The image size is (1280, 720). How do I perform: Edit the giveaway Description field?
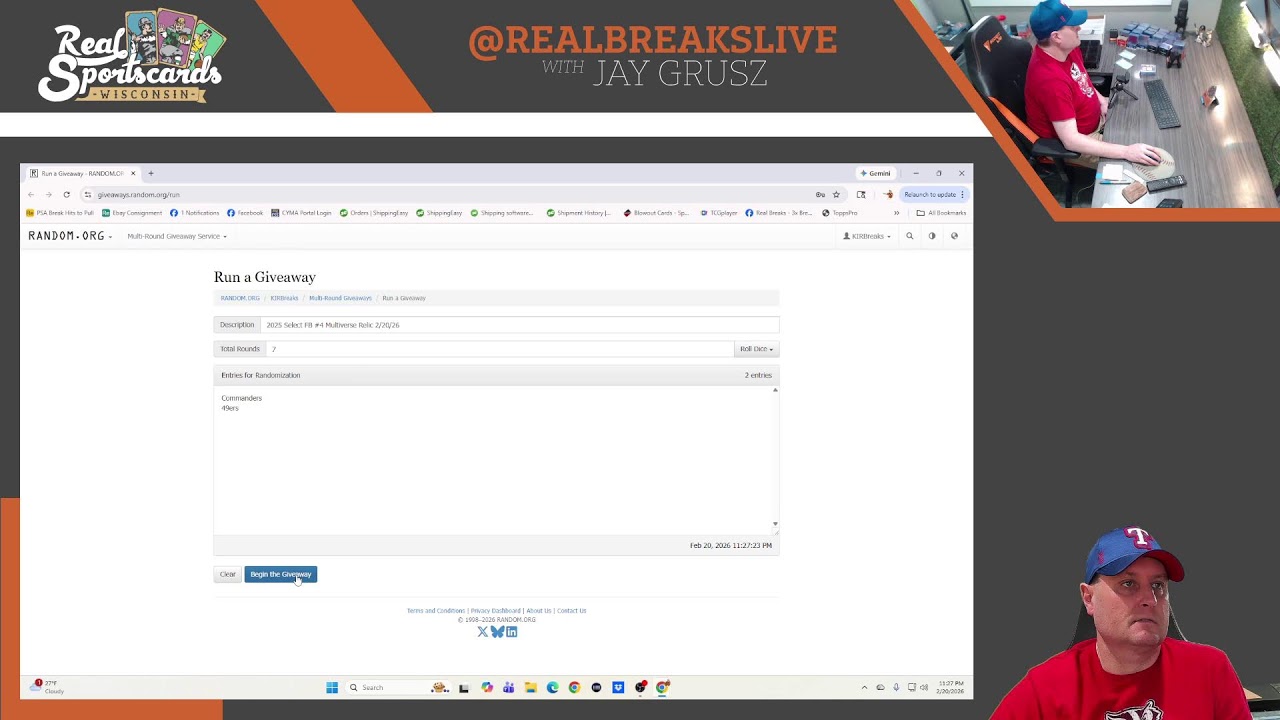520,325
